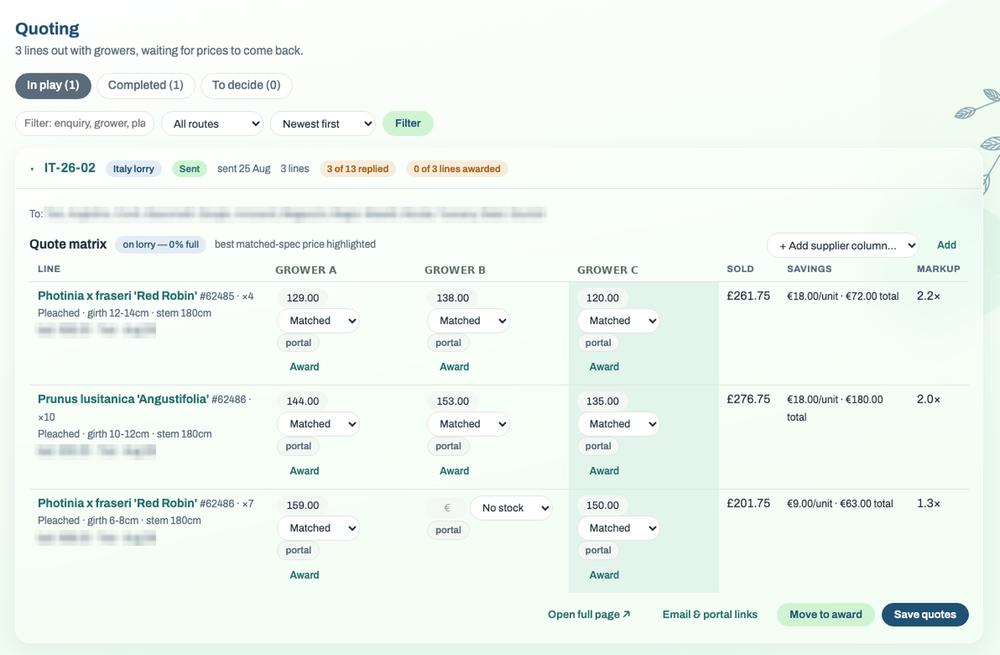Open Grower A status dropdown for #62486
The height and width of the screenshot is (655, 1000).
(x=318, y=527)
